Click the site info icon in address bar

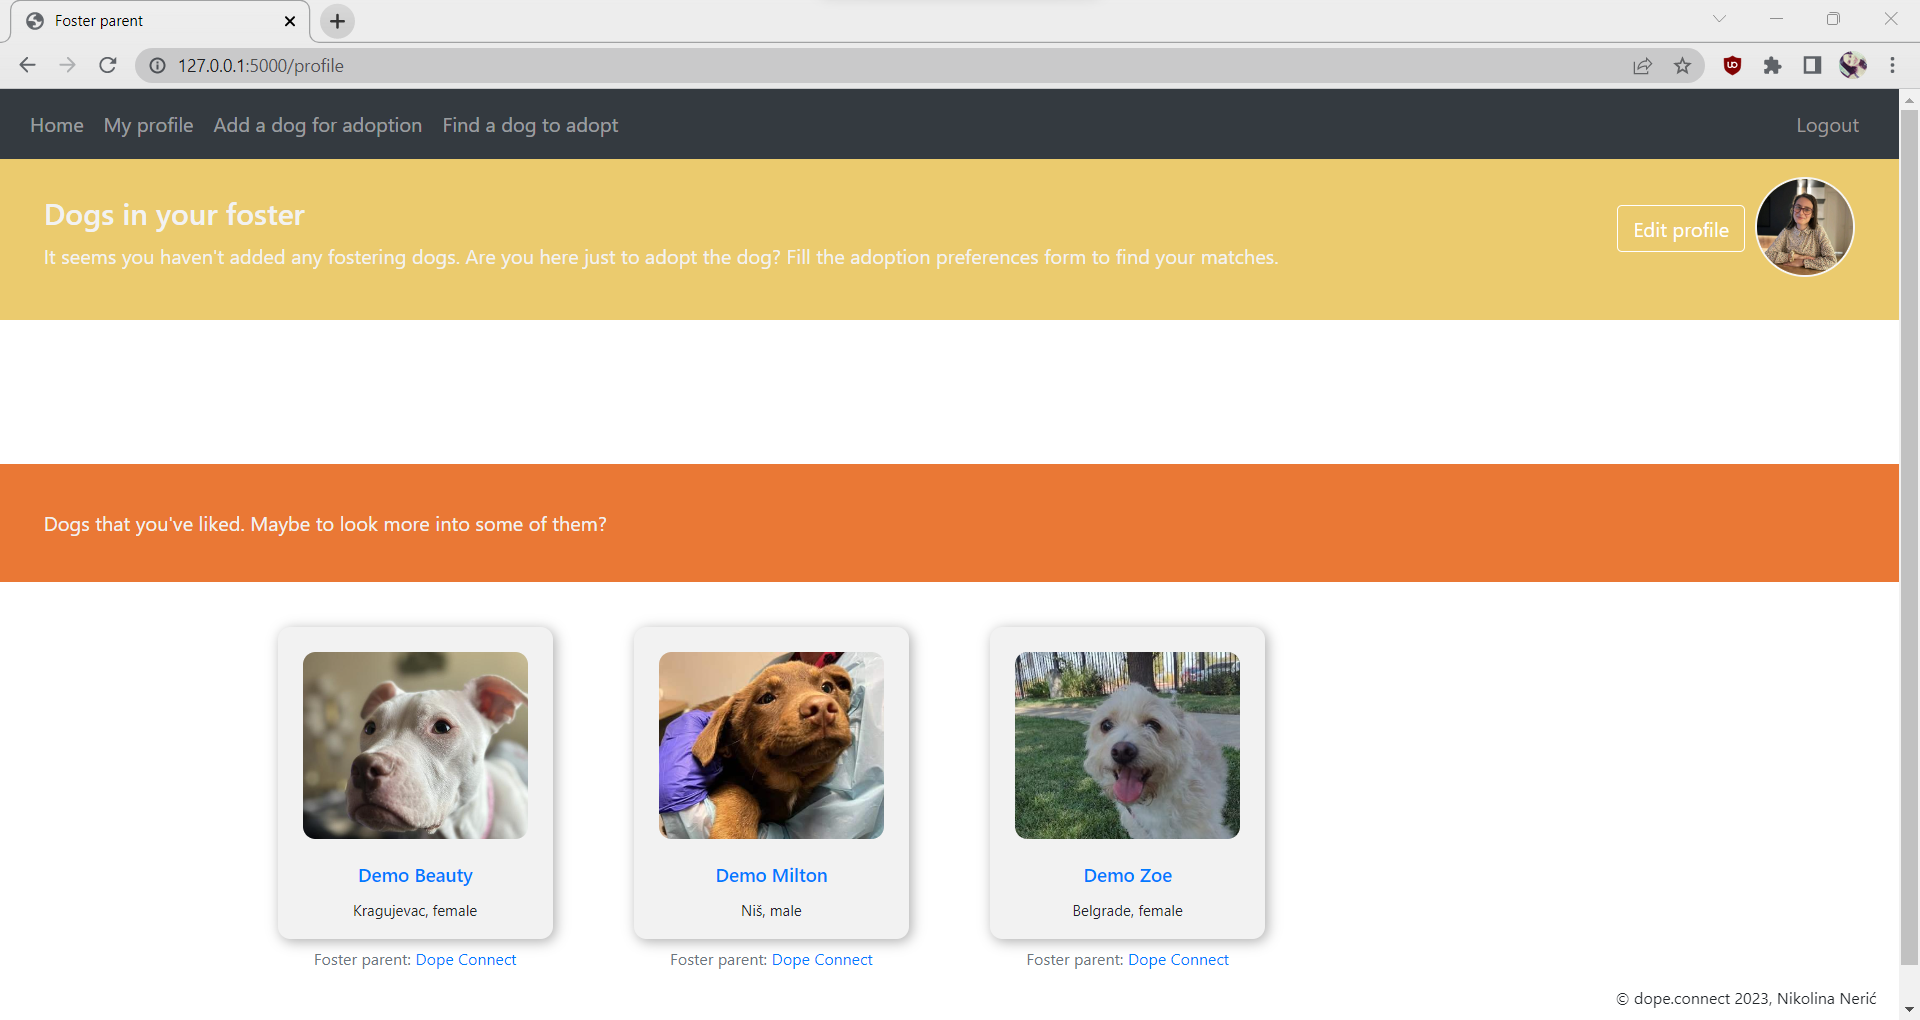click(157, 65)
